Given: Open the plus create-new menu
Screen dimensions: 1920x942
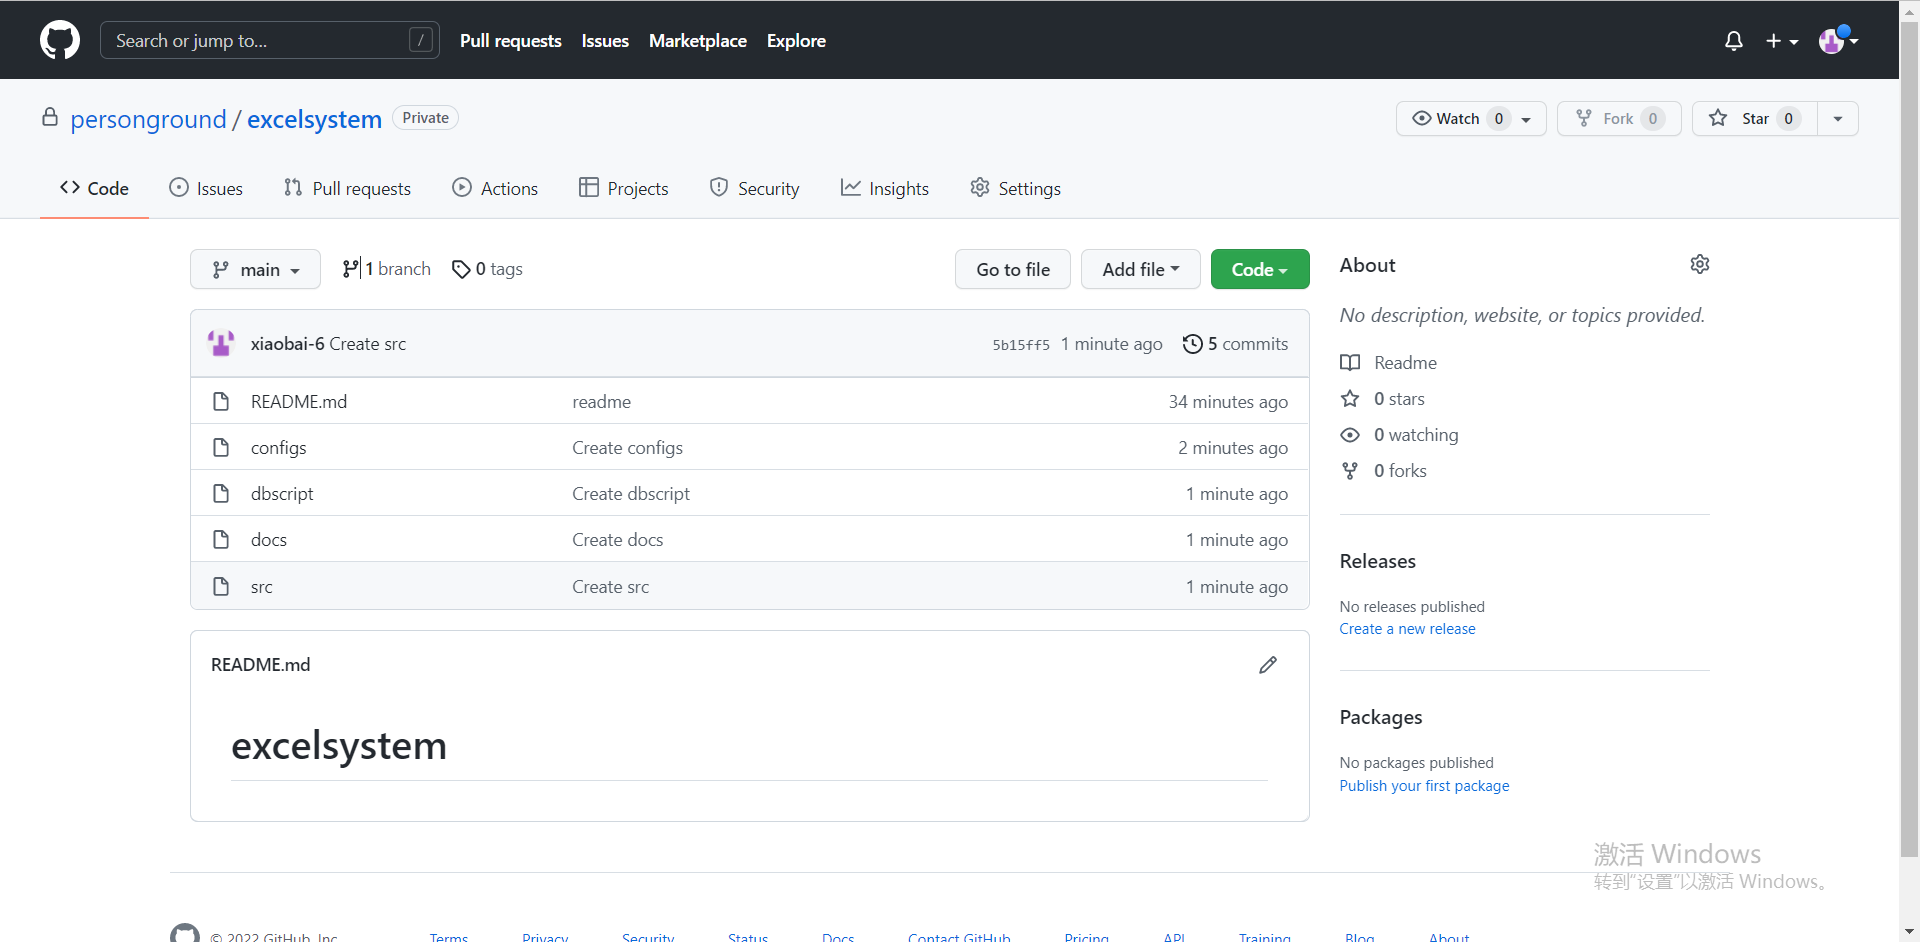Looking at the screenshot, I should 1782,41.
